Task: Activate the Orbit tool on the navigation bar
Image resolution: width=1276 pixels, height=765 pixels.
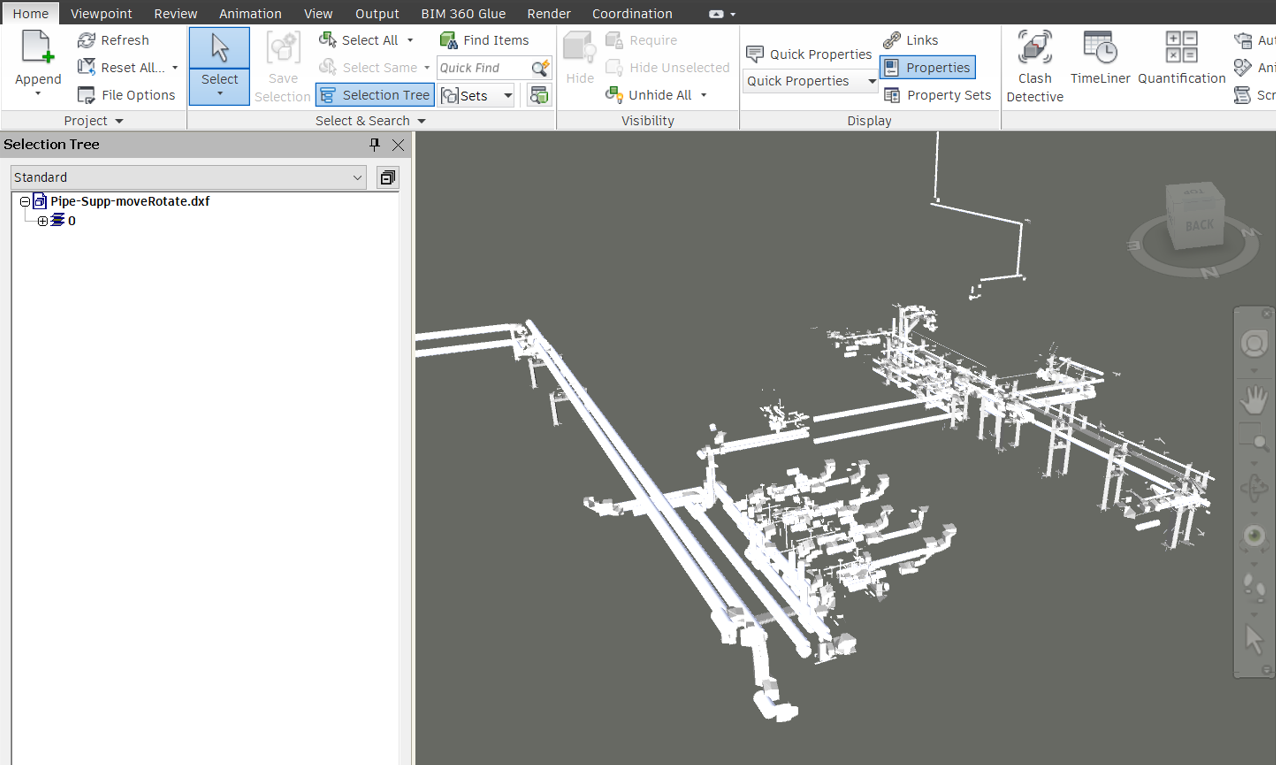Action: click(1254, 488)
